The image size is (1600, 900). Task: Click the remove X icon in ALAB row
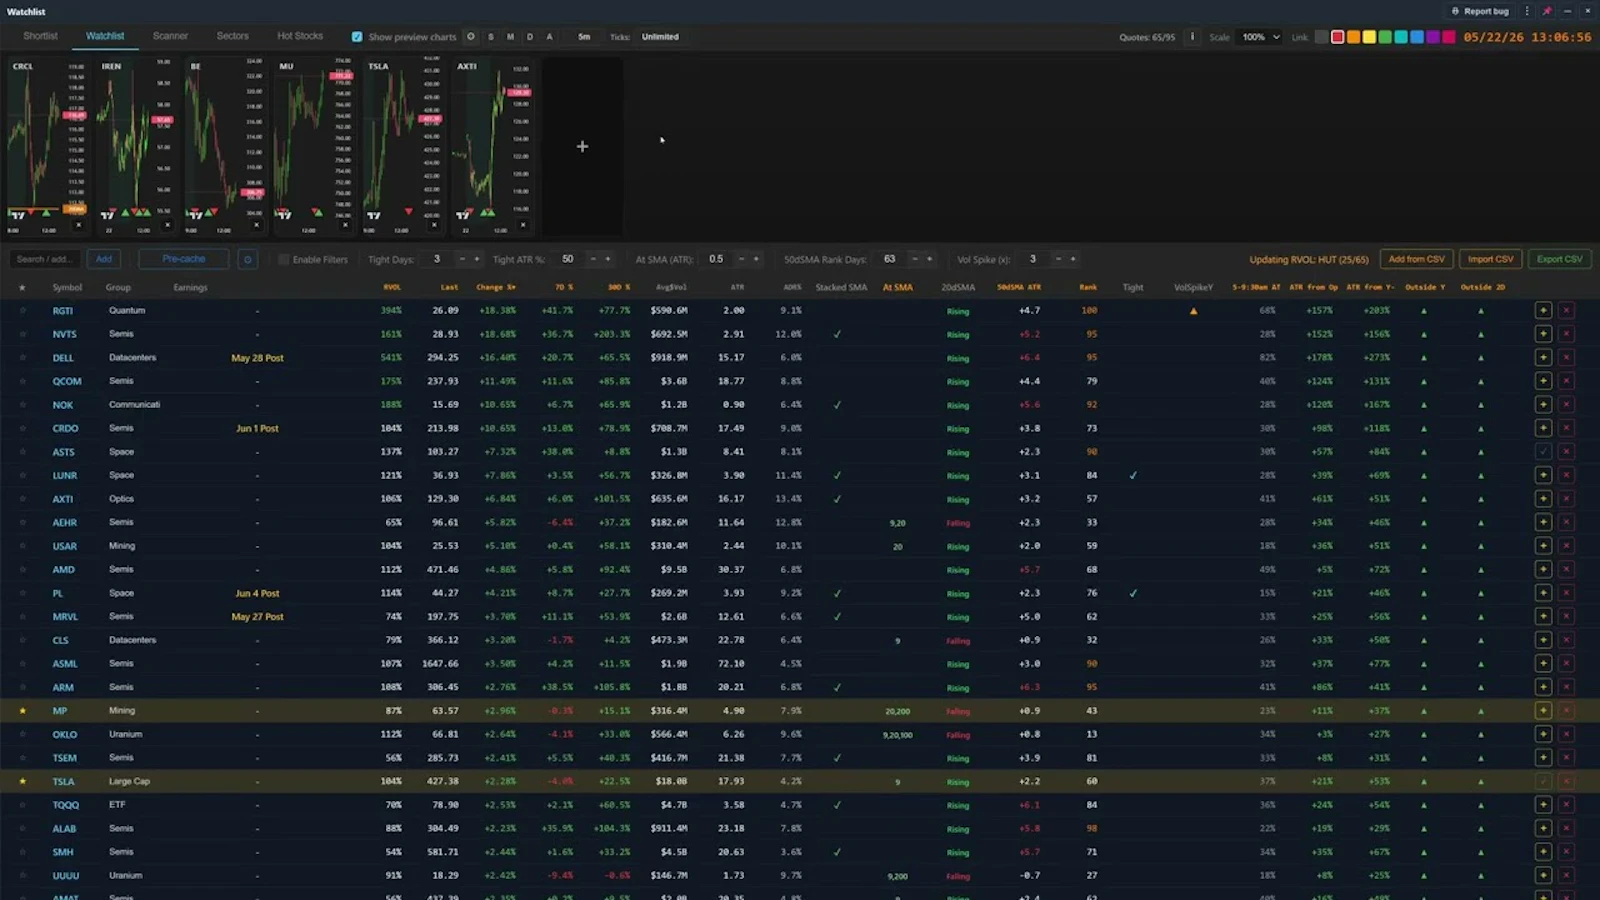pyautogui.click(x=1566, y=829)
